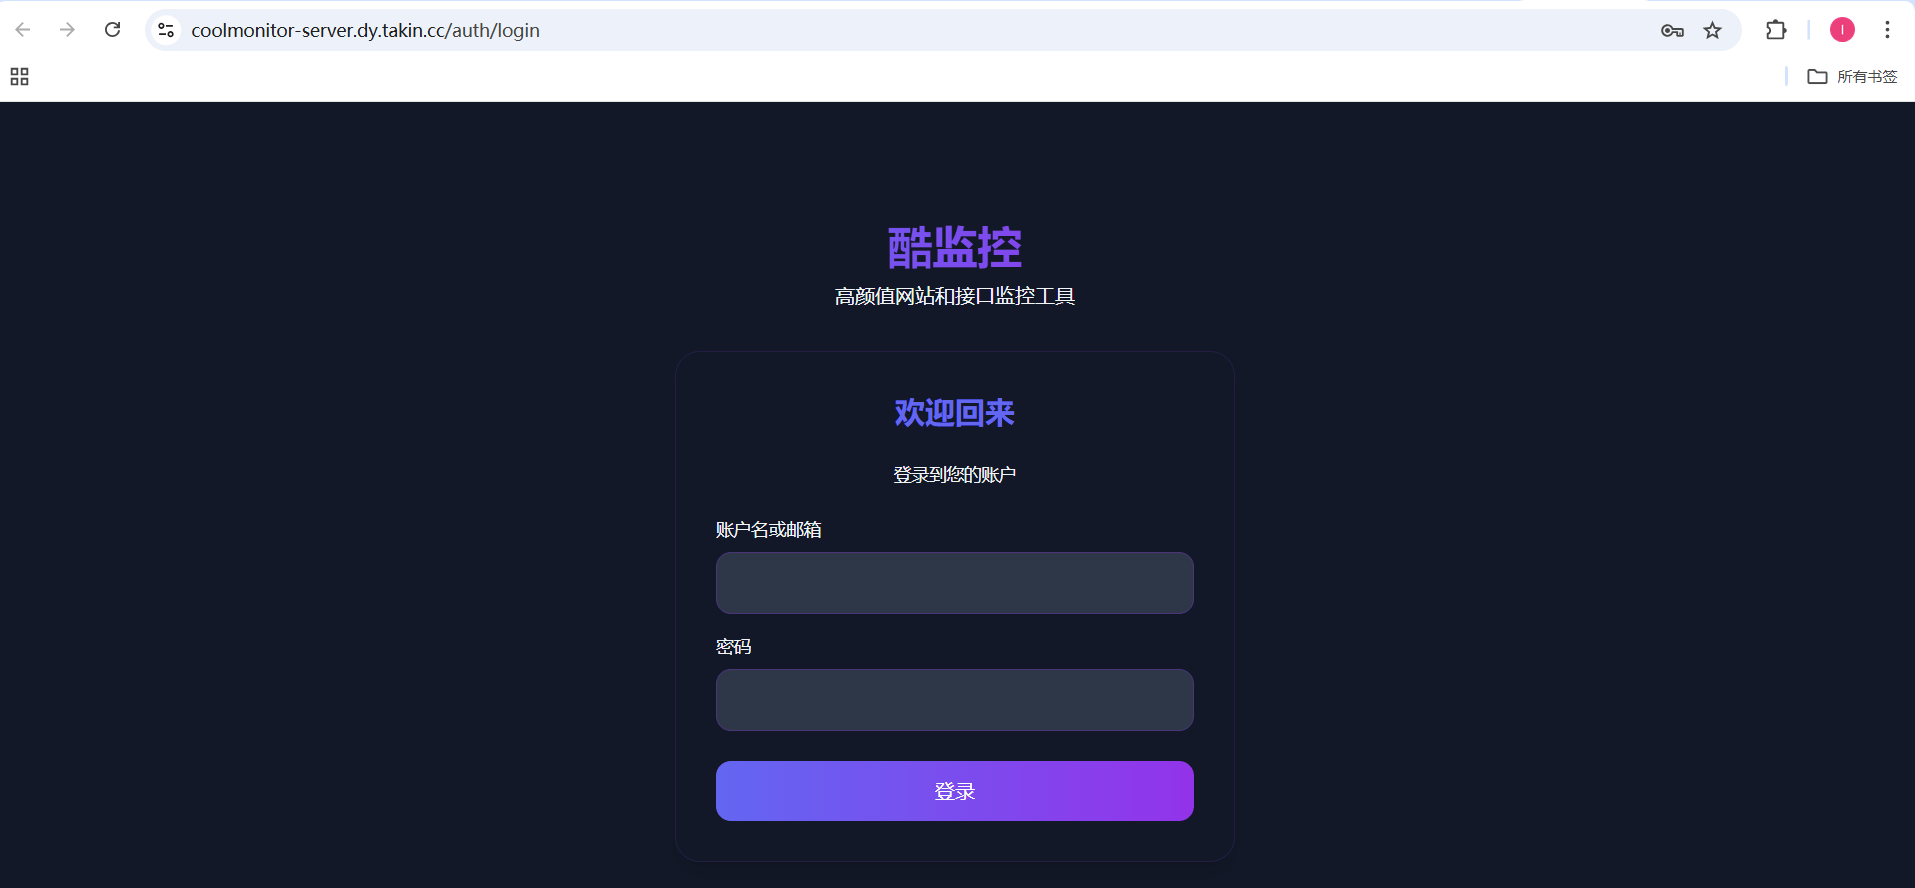Image resolution: width=1915 pixels, height=888 pixels.
Task: Focus the 账户名或邮箱 input field
Action: (955, 583)
